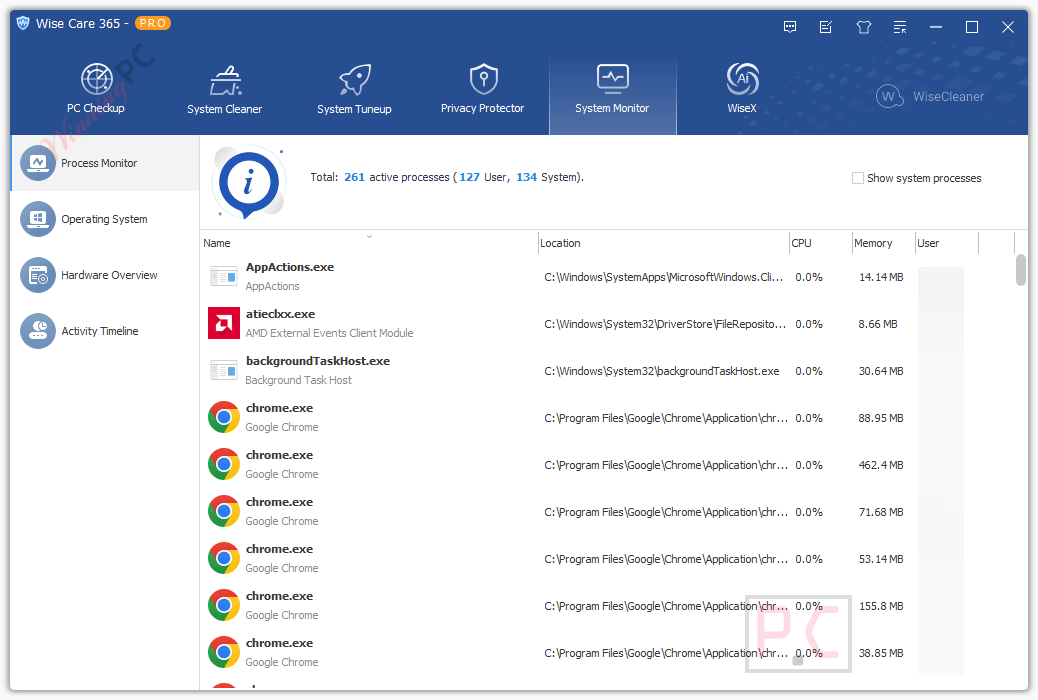Click Chrome icon of 71.68 MB process

[x=224, y=511]
